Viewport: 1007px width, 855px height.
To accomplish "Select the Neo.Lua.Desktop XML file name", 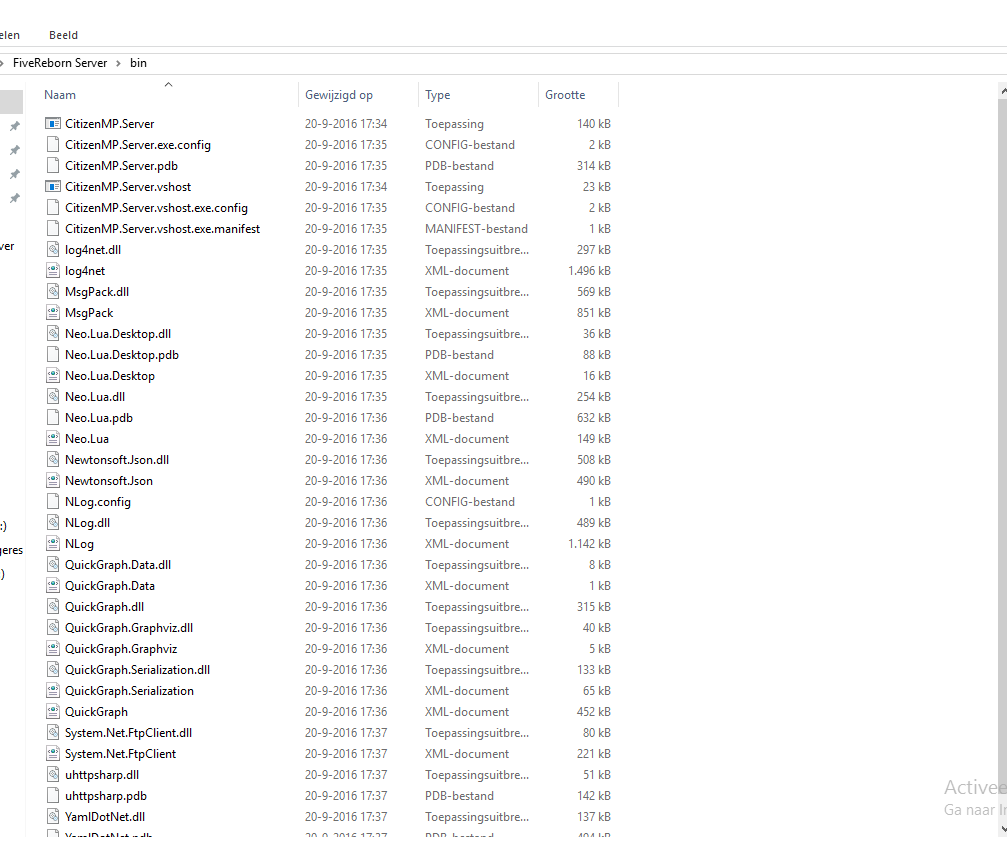I will (110, 376).
